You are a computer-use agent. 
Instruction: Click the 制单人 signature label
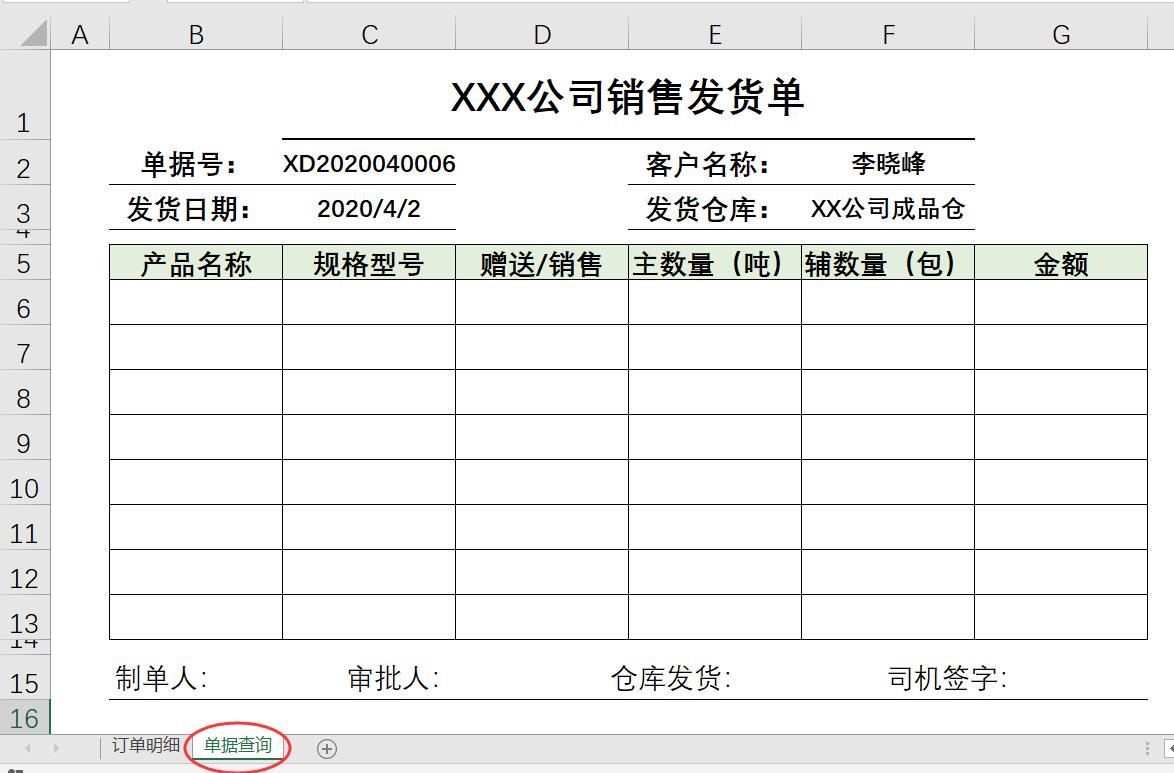pos(161,678)
